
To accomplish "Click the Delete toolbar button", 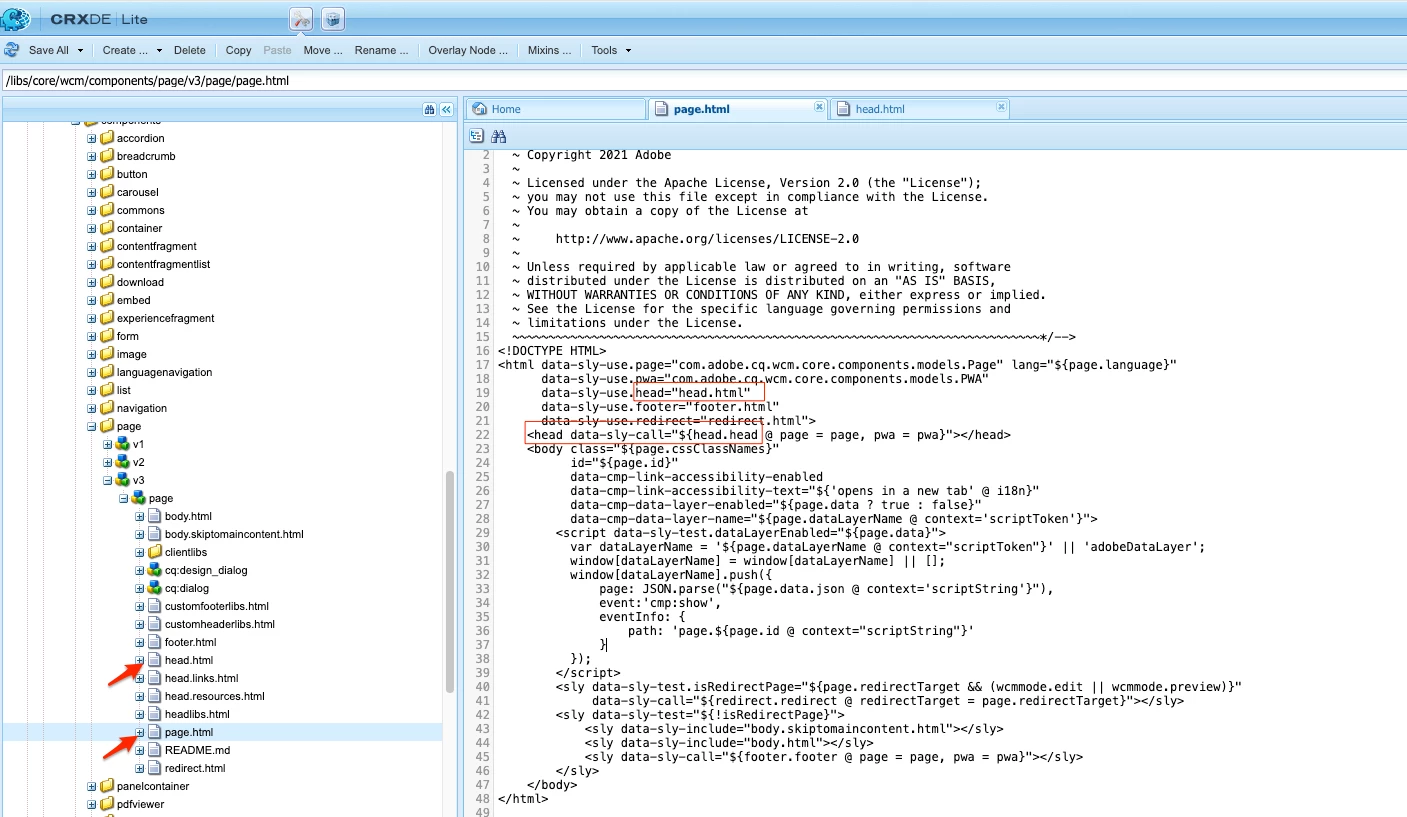I will [190, 50].
